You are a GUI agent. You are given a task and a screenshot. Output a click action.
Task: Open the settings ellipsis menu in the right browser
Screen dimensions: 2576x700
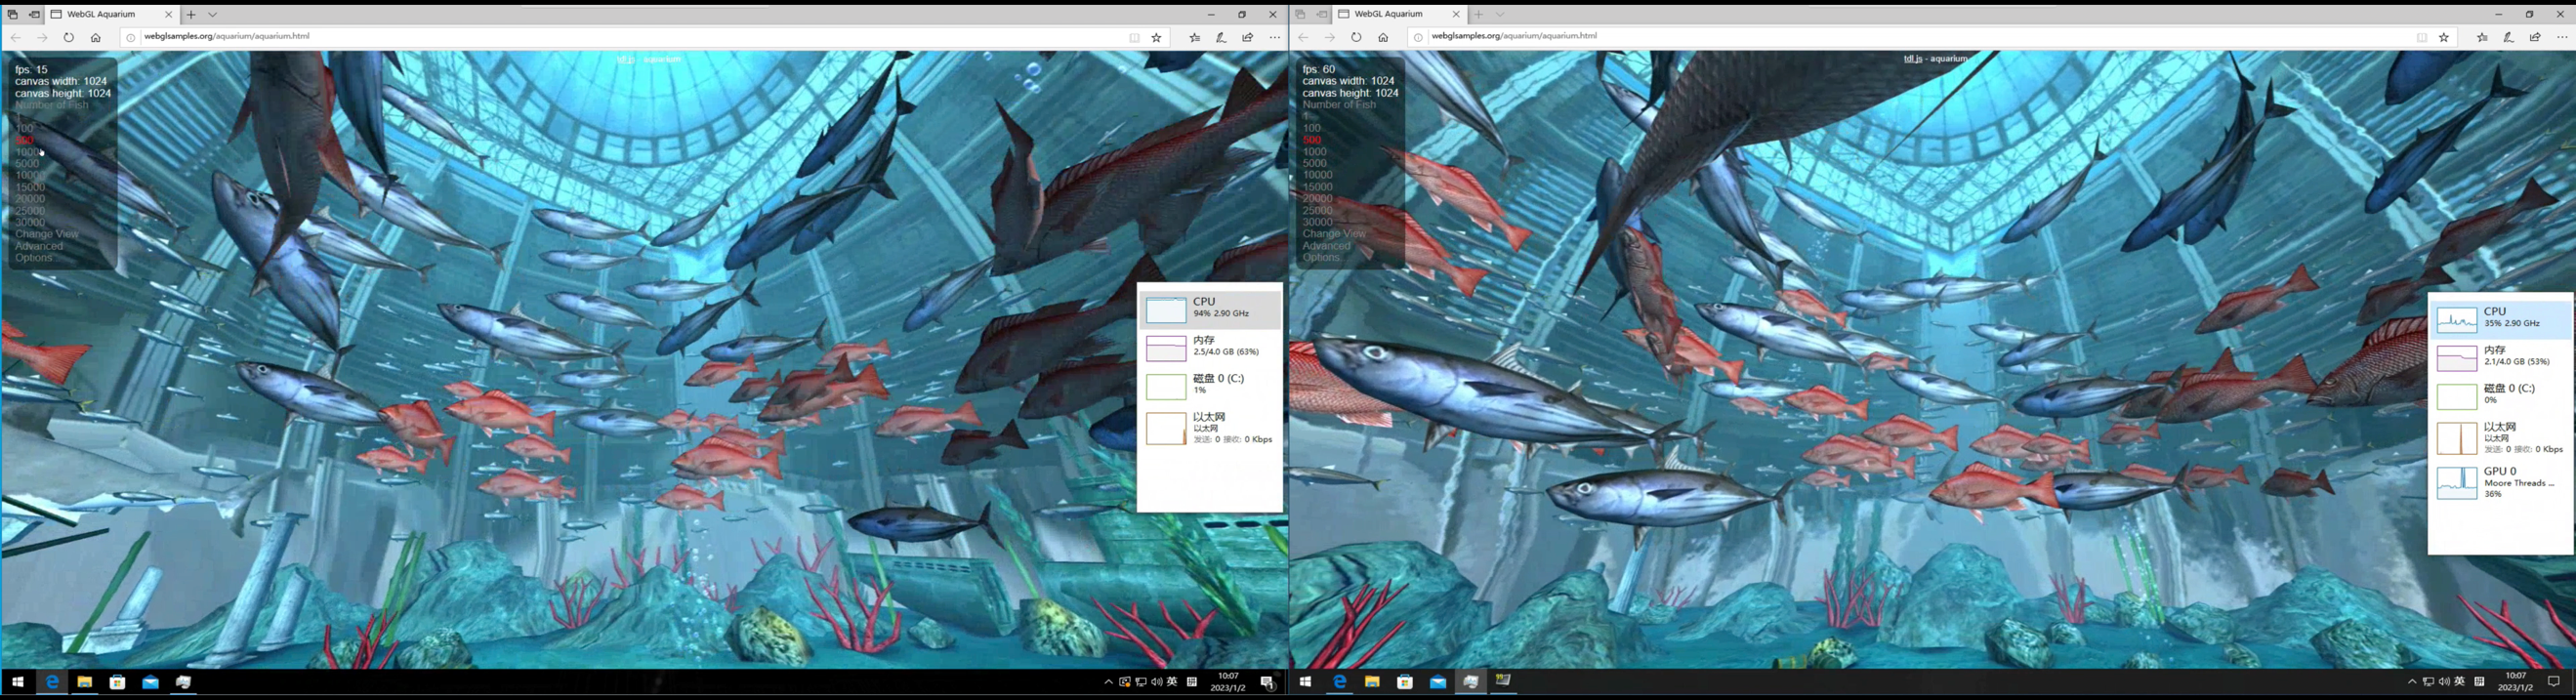pos(2562,38)
